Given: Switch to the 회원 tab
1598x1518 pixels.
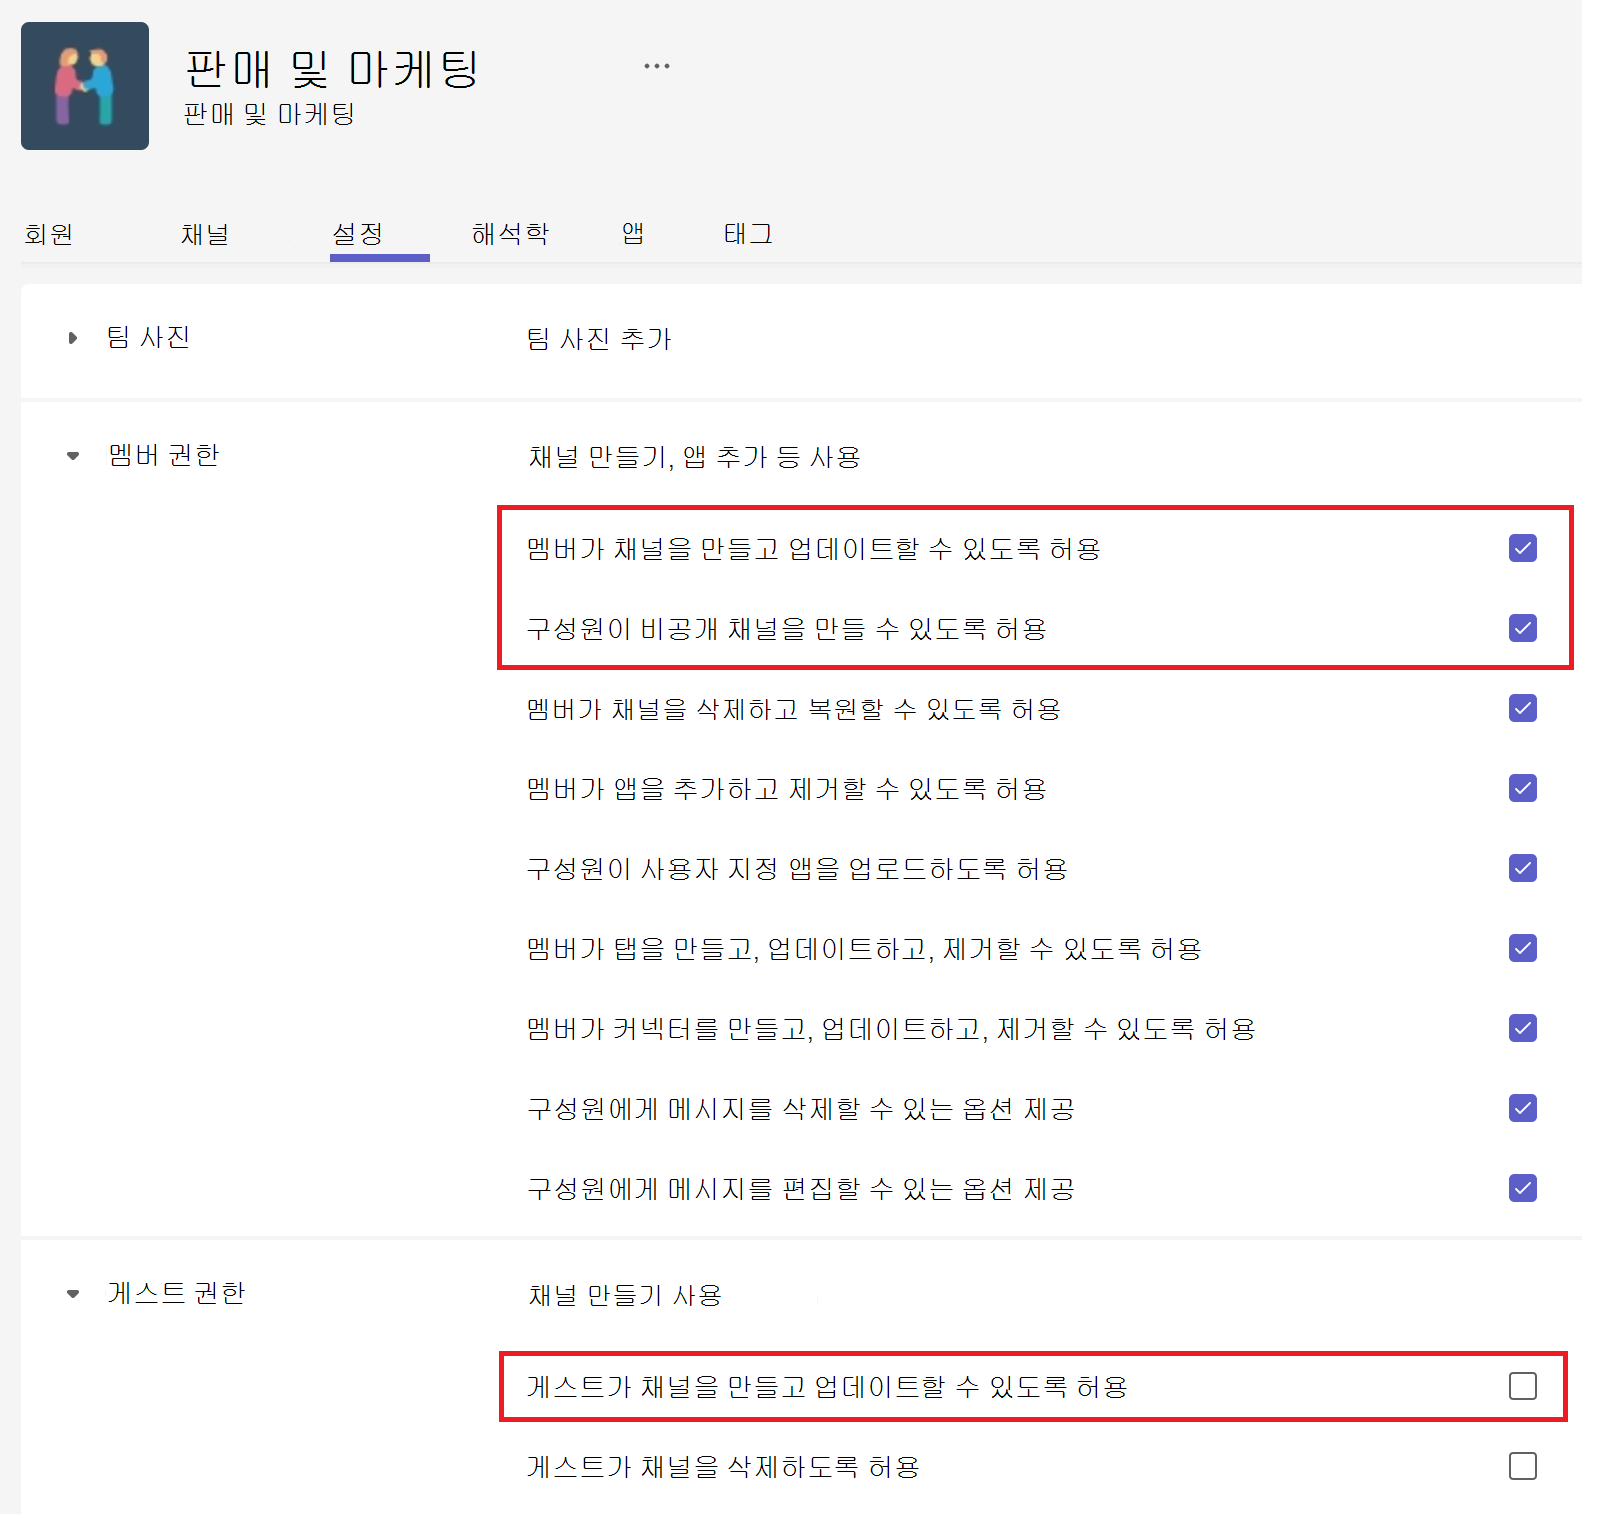Looking at the screenshot, I should tap(49, 234).
